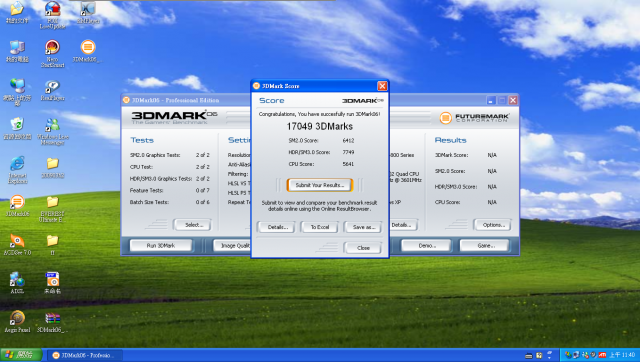The image size is (640, 362).
Task: Click the Close button in score dialog
Action: coord(363,248)
